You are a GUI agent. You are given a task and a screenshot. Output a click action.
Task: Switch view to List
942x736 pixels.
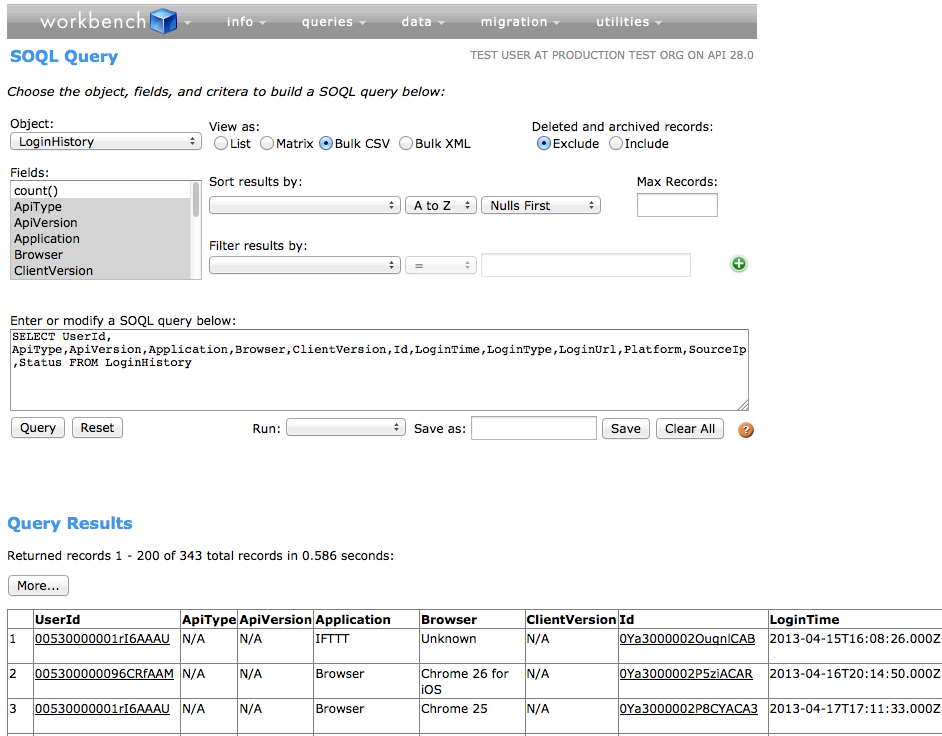click(x=220, y=143)
